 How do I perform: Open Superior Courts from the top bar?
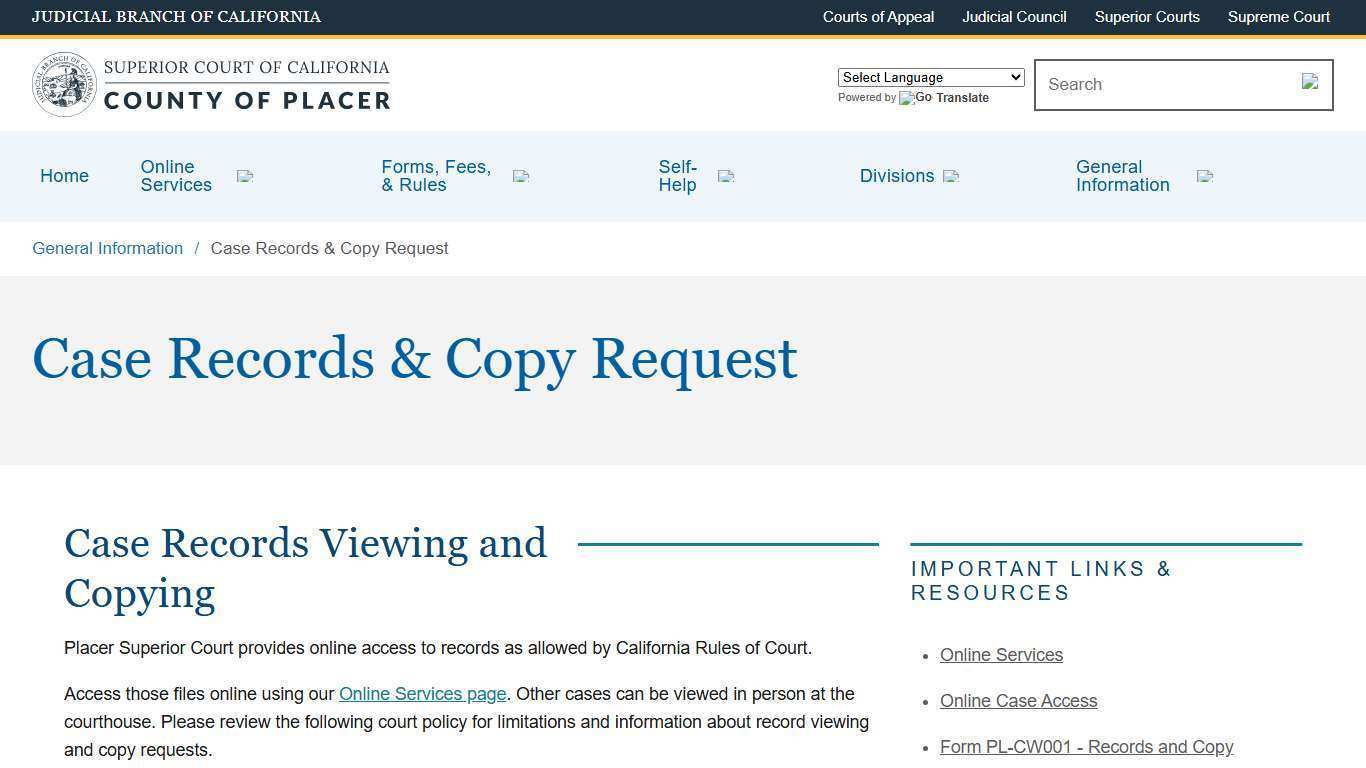[x=1146, y=17]
